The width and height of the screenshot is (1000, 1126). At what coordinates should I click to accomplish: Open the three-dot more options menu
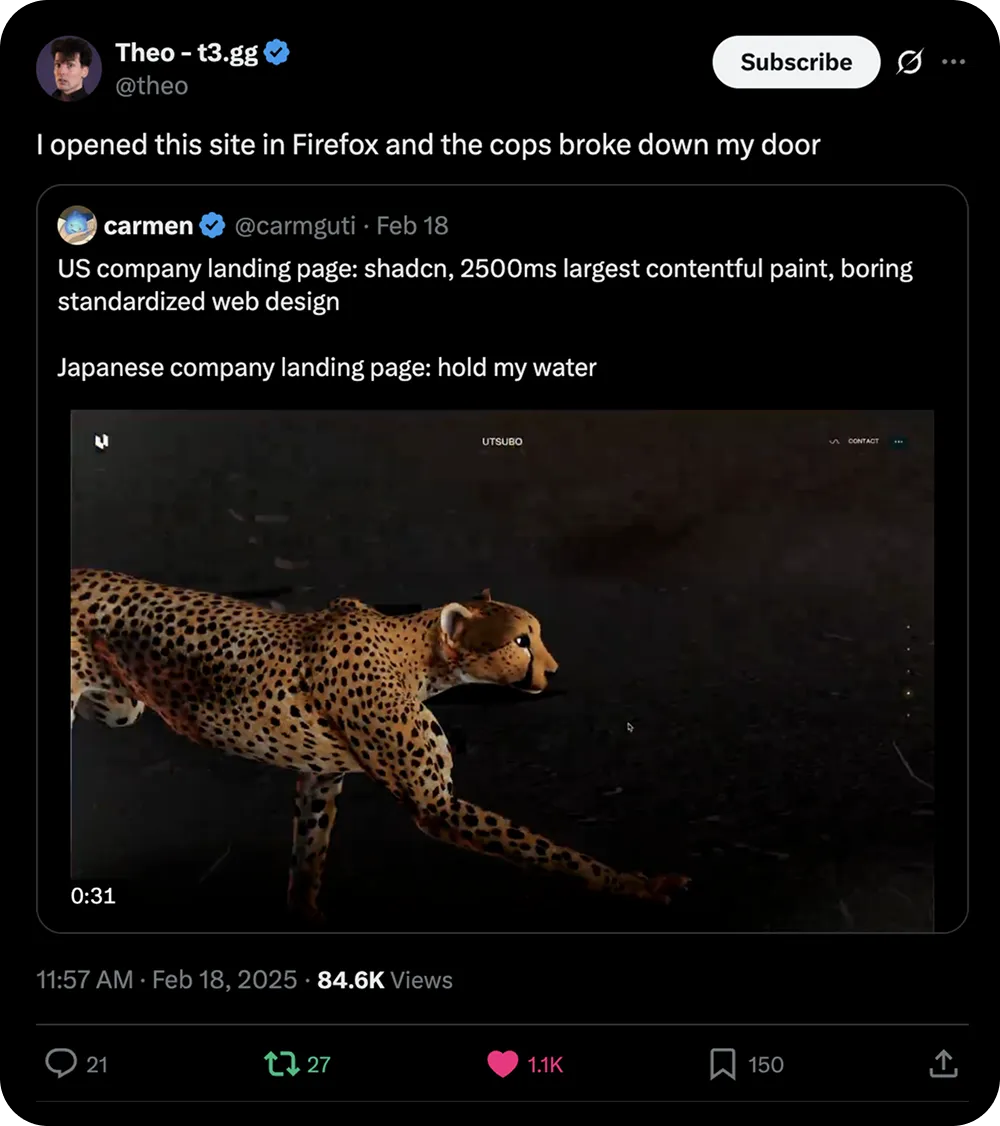pyautogui.click(x=954, y=62)
